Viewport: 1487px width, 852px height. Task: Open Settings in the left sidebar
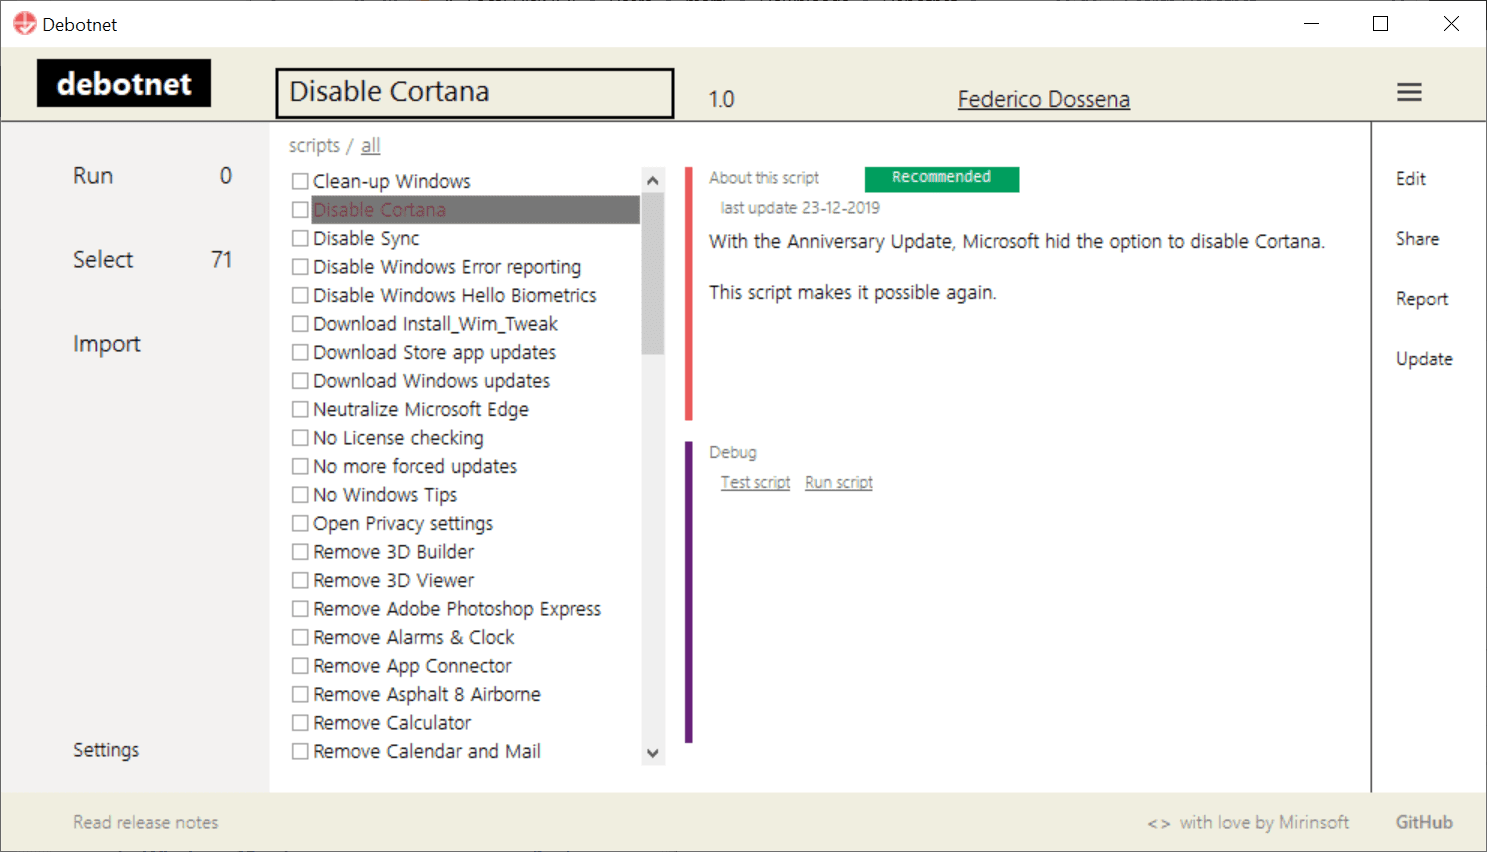point(106,750)
